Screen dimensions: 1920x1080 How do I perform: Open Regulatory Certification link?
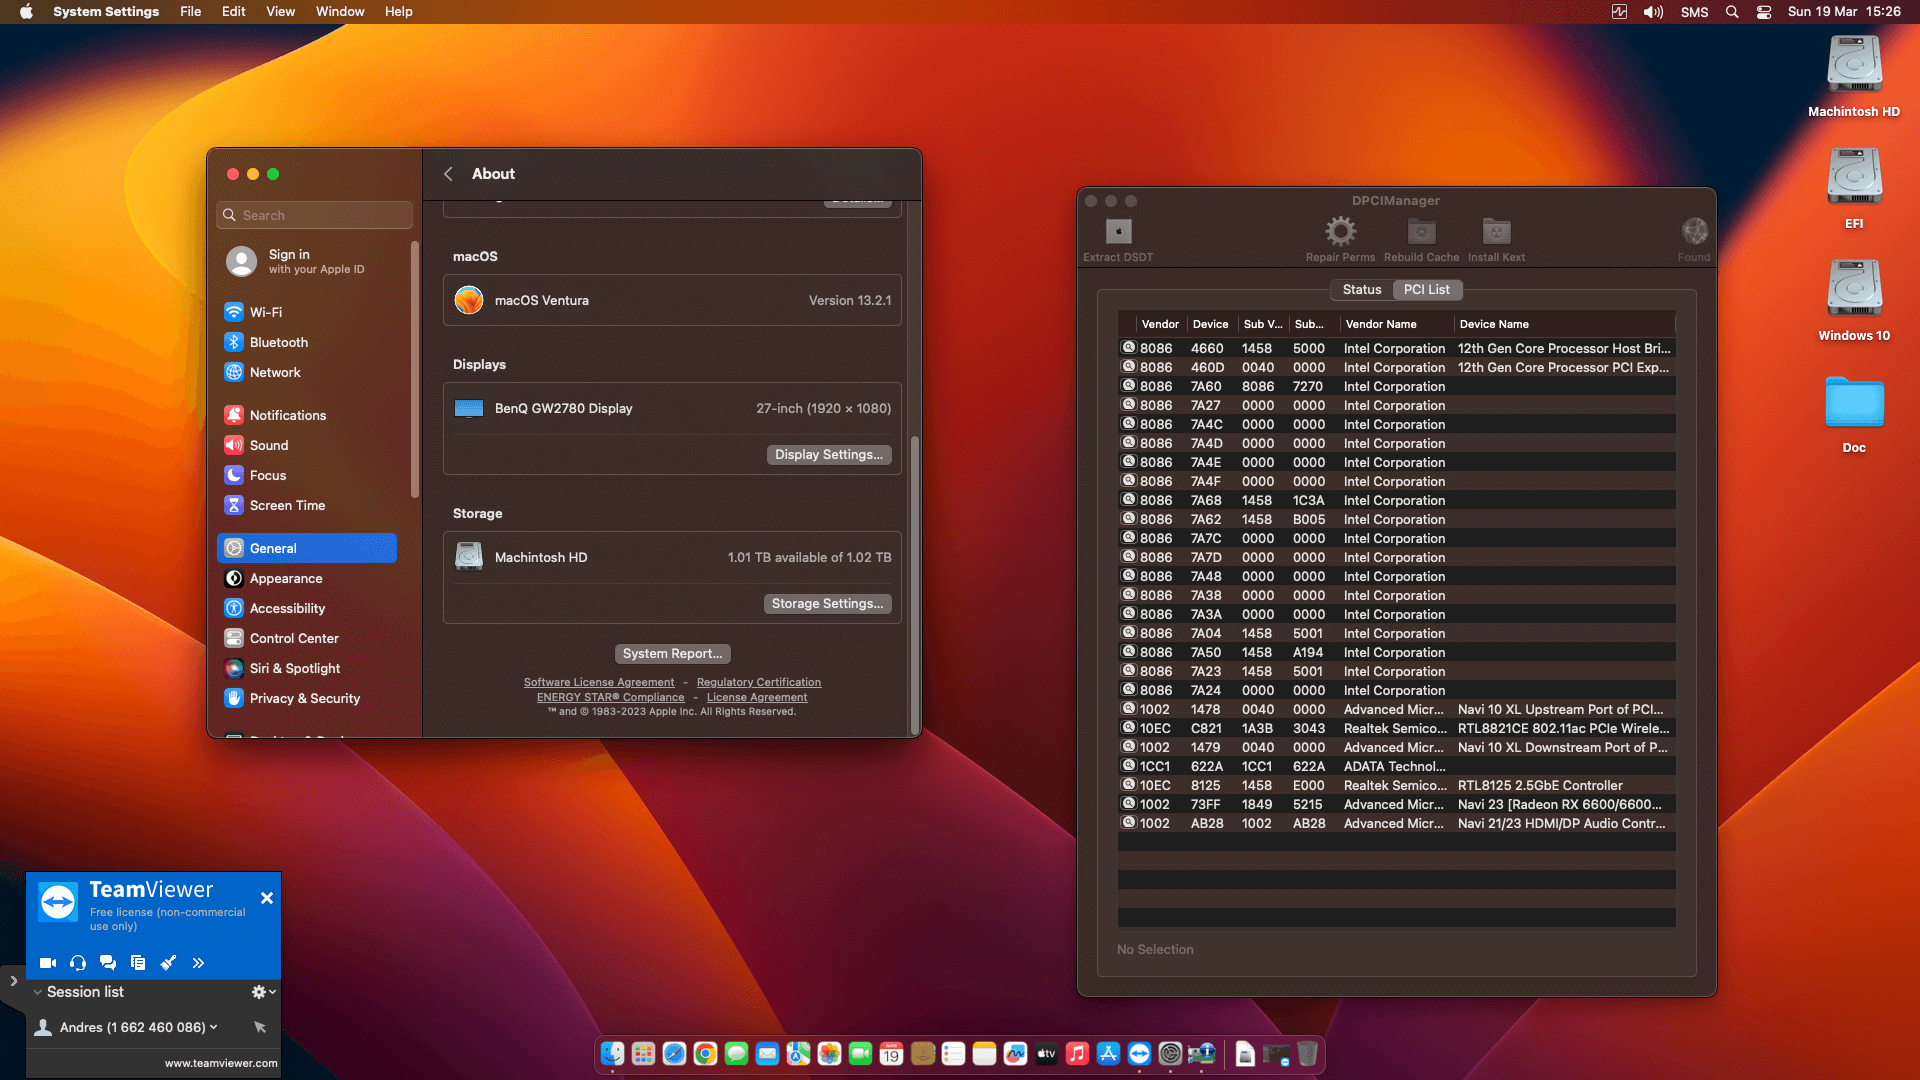(x=759, y=682)
